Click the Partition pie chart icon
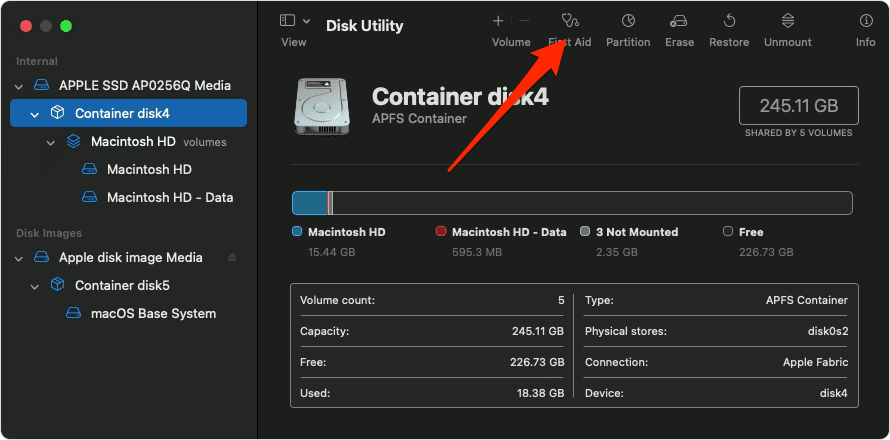Viewport: 890px width, 440px height. point(628,21)
